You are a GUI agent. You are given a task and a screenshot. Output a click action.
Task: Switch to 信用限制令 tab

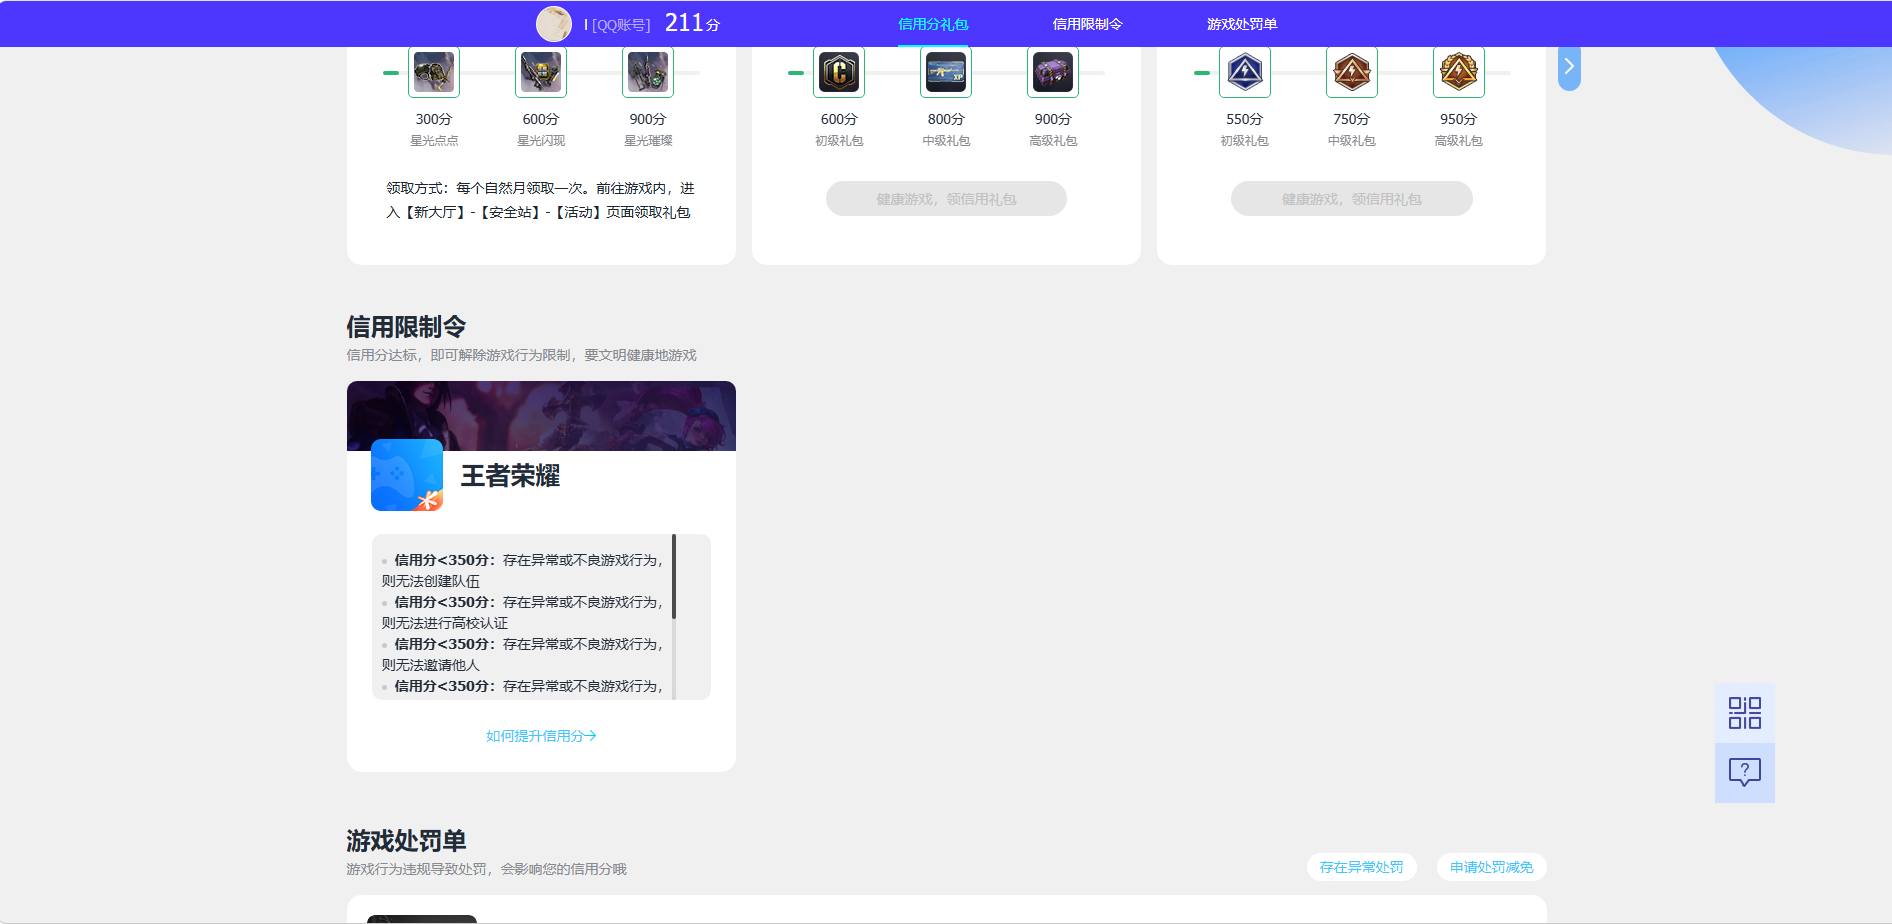[x=1087, y=24]
